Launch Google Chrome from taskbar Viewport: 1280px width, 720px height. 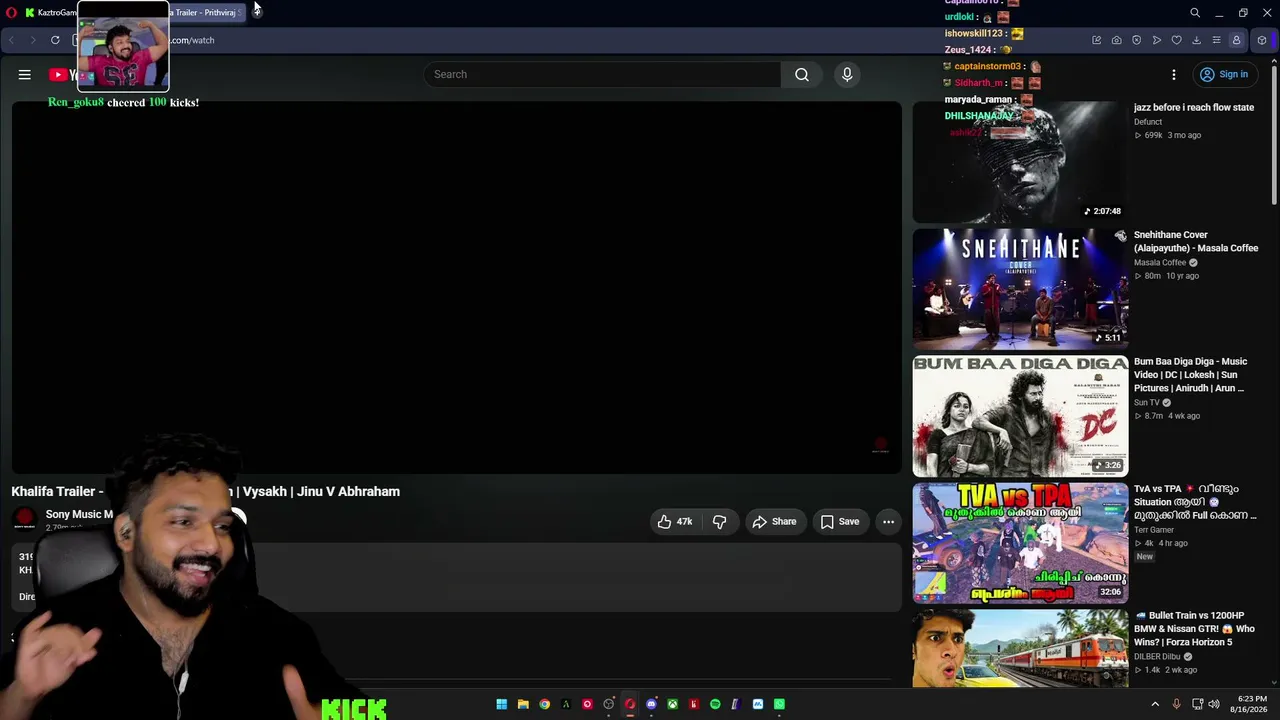[544, 704]
